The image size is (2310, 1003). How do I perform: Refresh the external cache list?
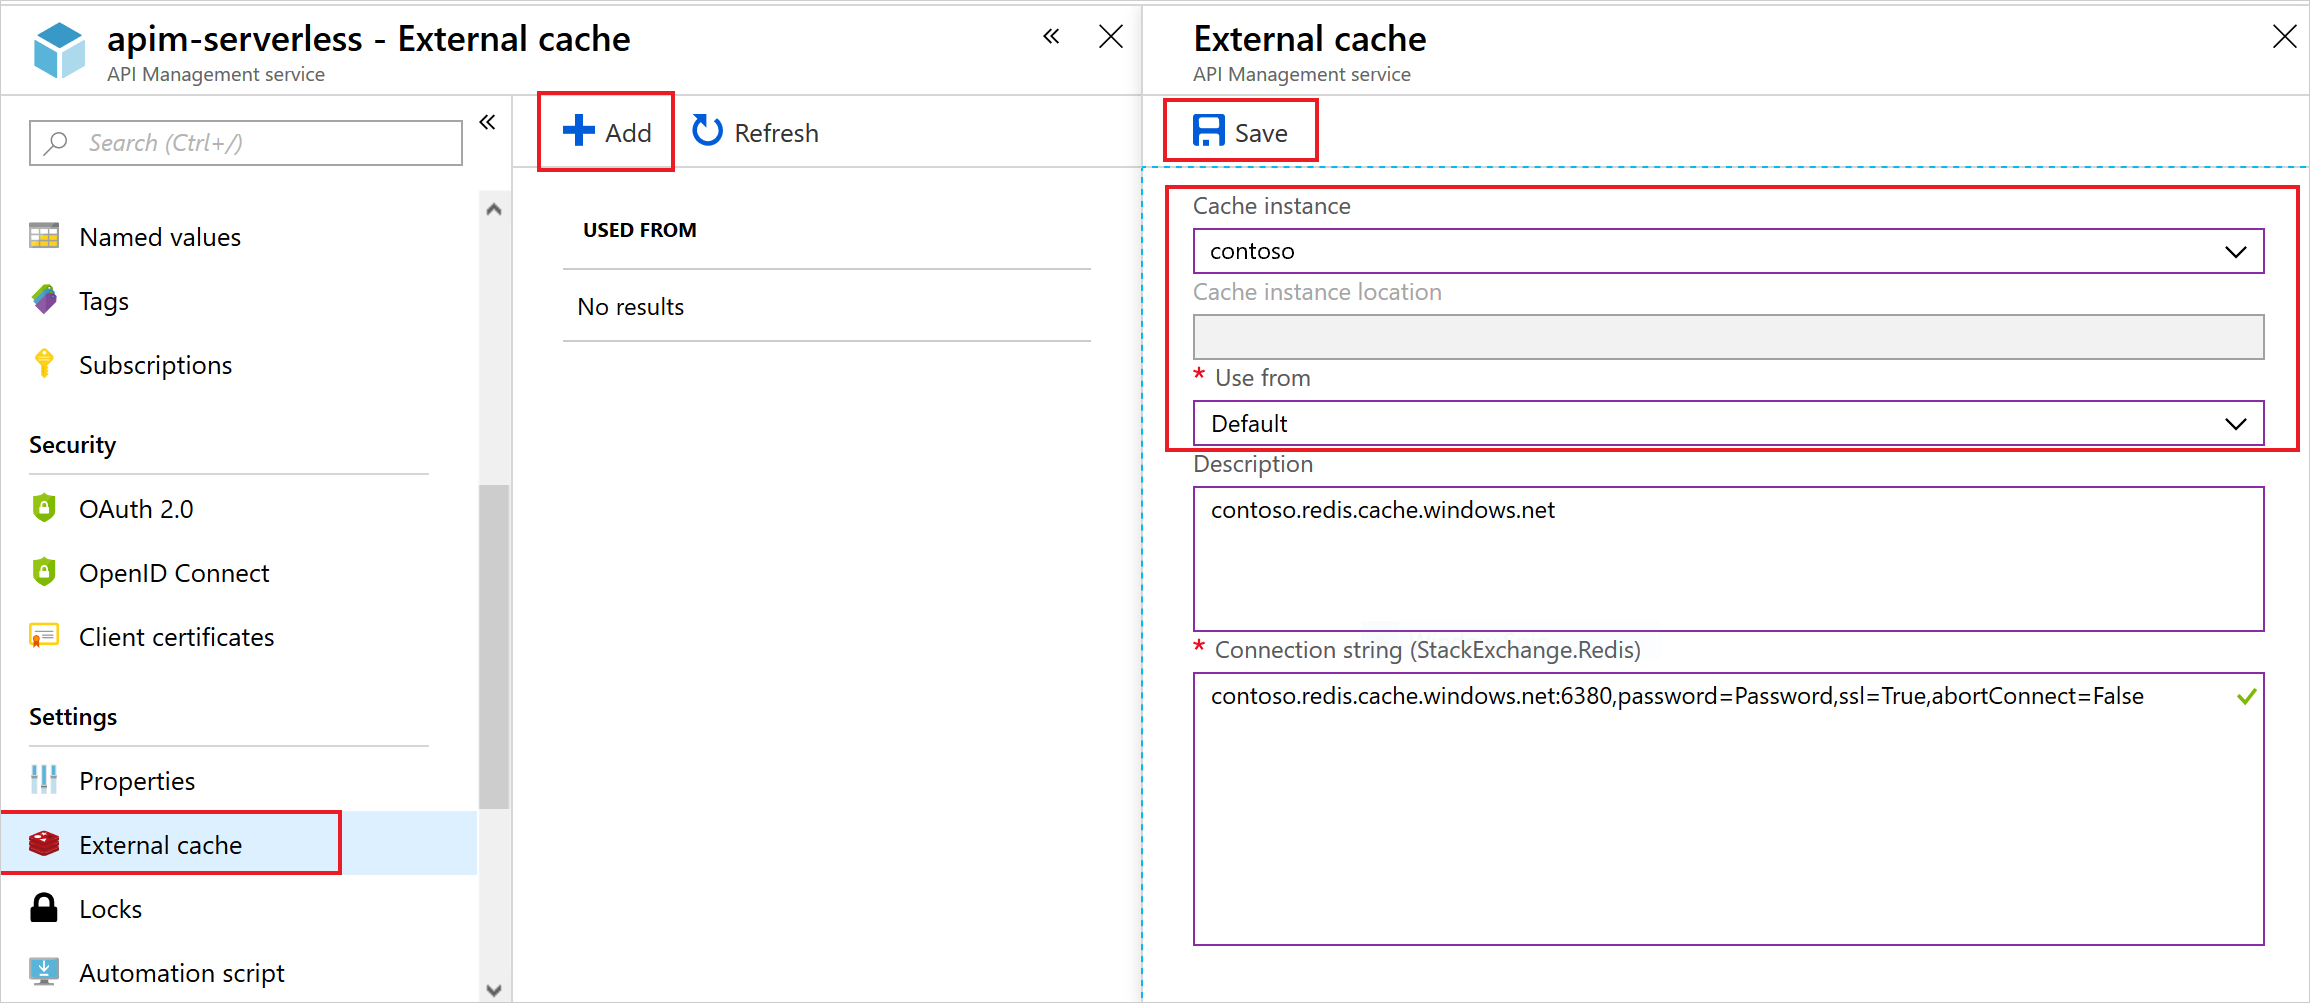click(x=755, y=131)
